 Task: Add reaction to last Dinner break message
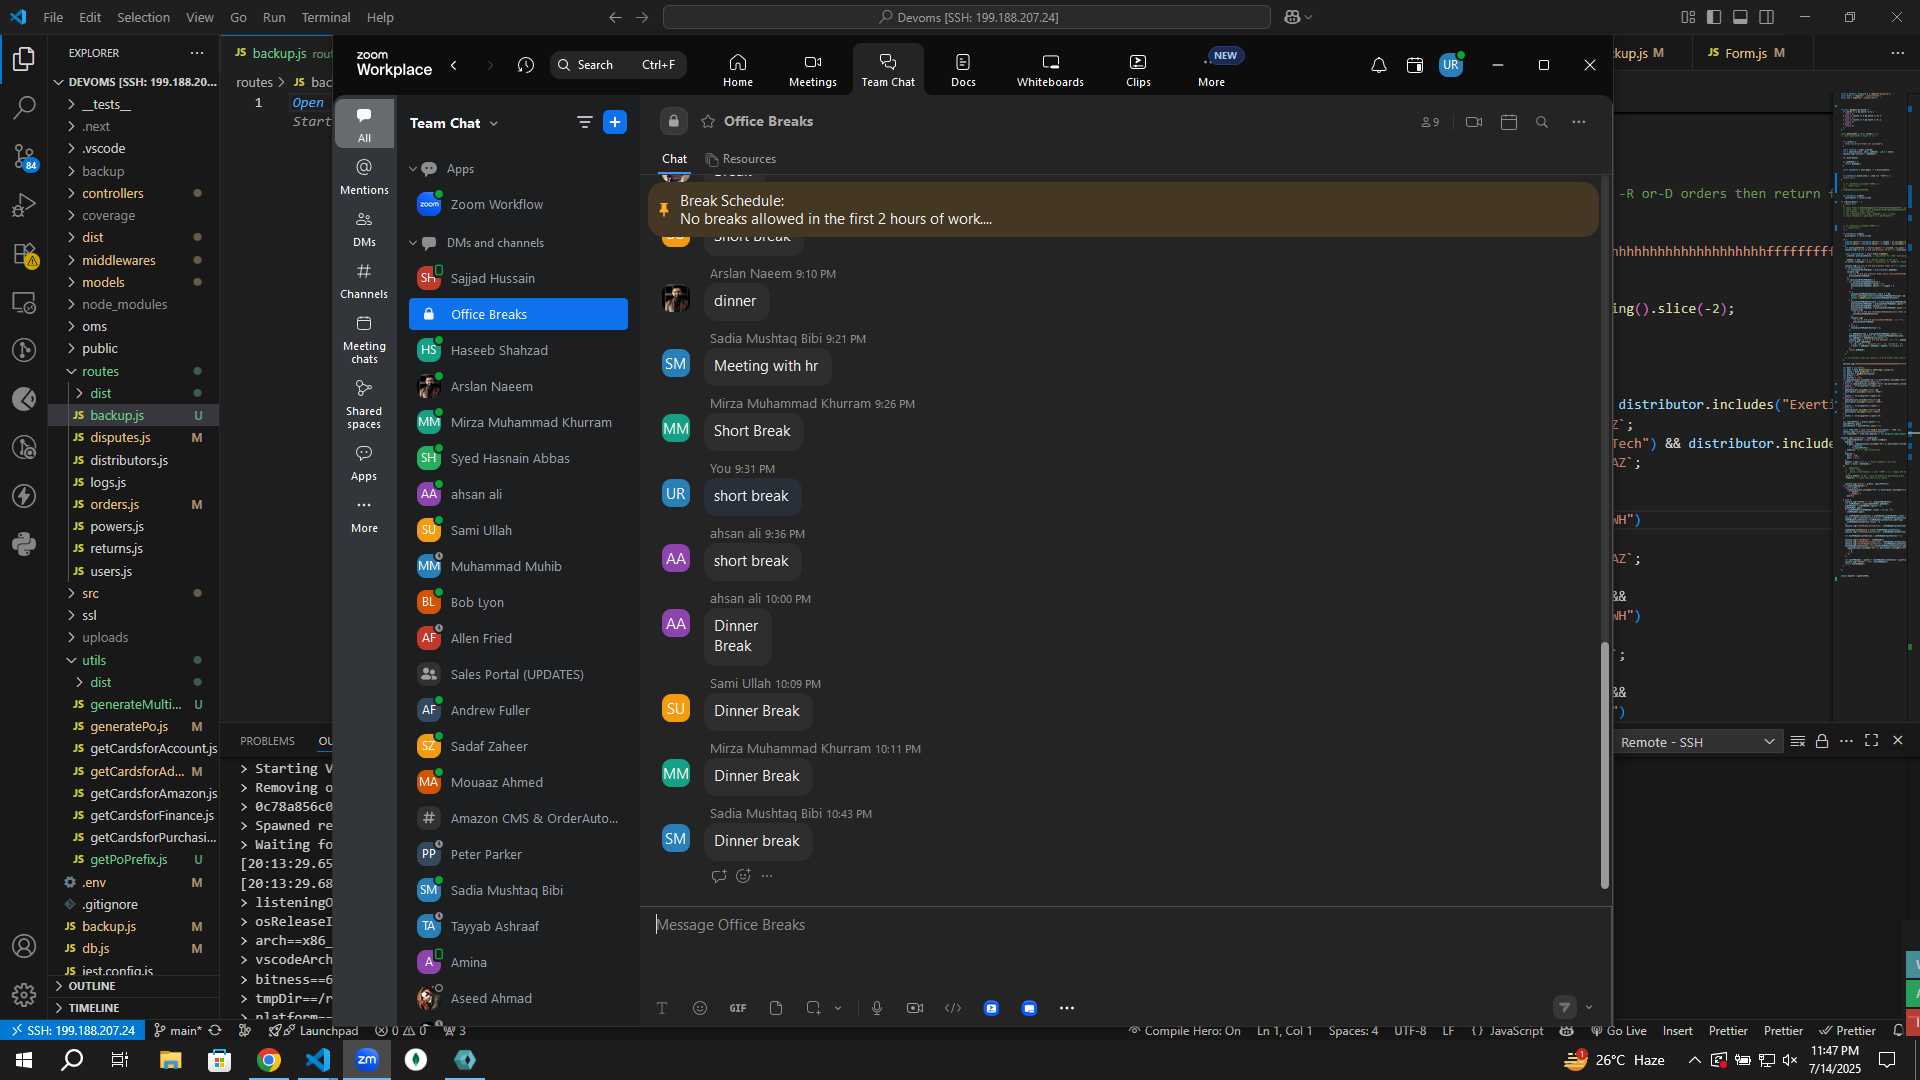(x=743, y=876)
